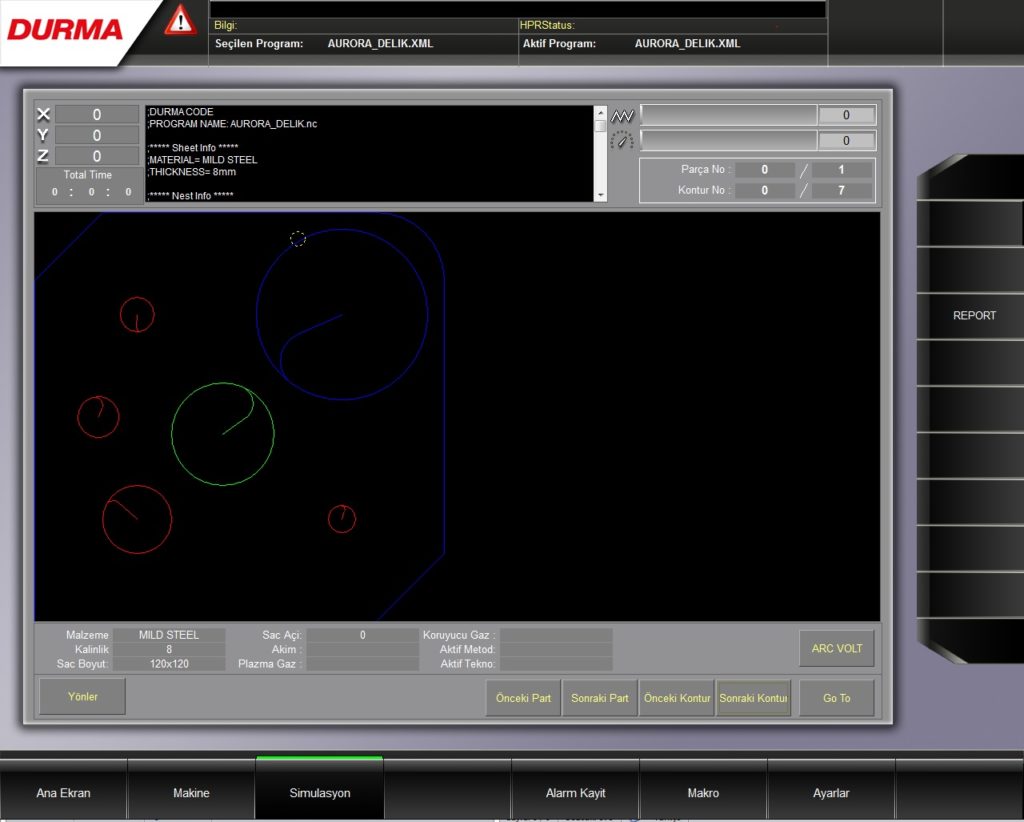Click the 'PROGRAM NAME: AURORA_DELIK.nc' code line

tap(233, 124)
